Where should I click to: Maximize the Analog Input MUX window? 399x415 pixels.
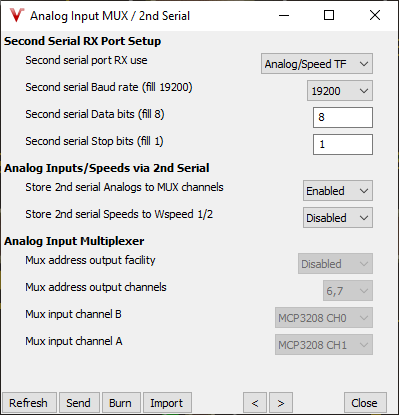coord(329,15)
